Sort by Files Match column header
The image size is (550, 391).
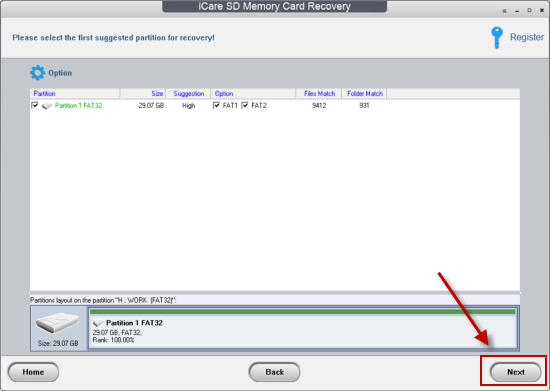[319, 94]
